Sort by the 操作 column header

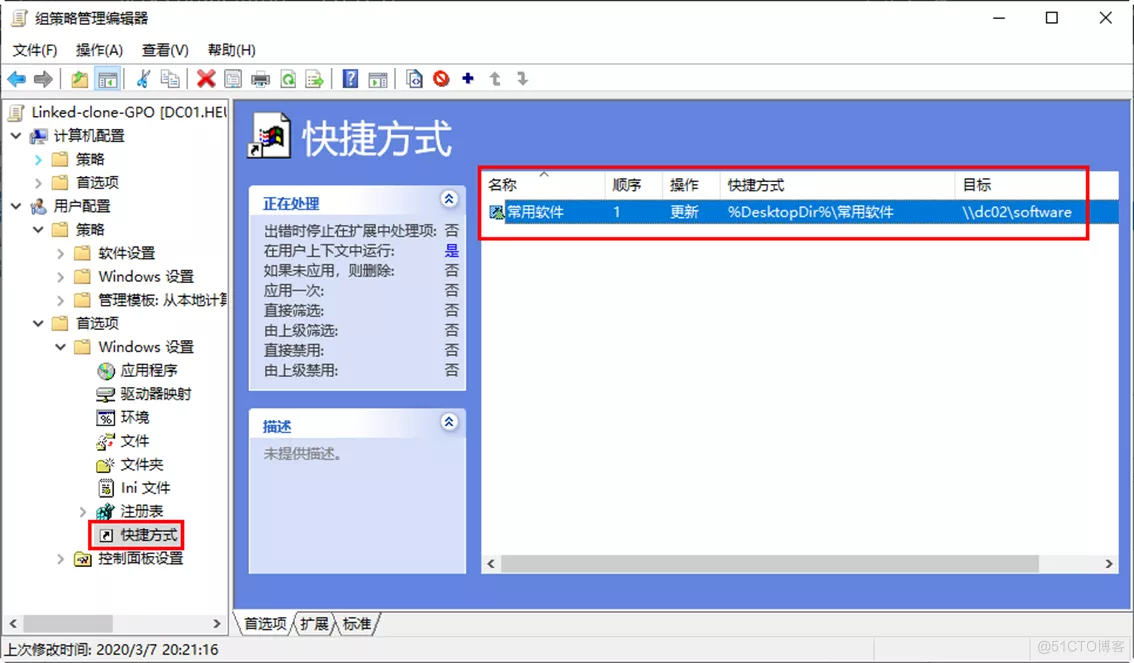pyautogui.click(x=691, y=185)
